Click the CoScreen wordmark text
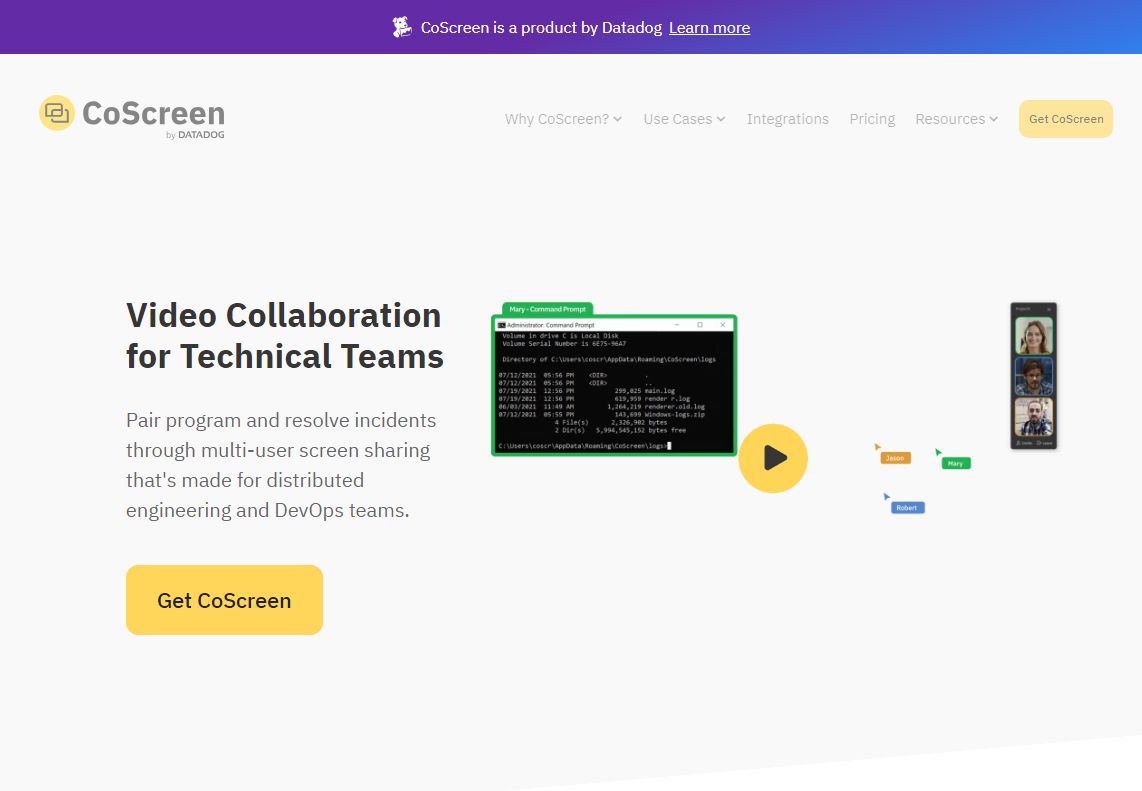Viewport: 1142px width, 791px height. coord(154,113)
